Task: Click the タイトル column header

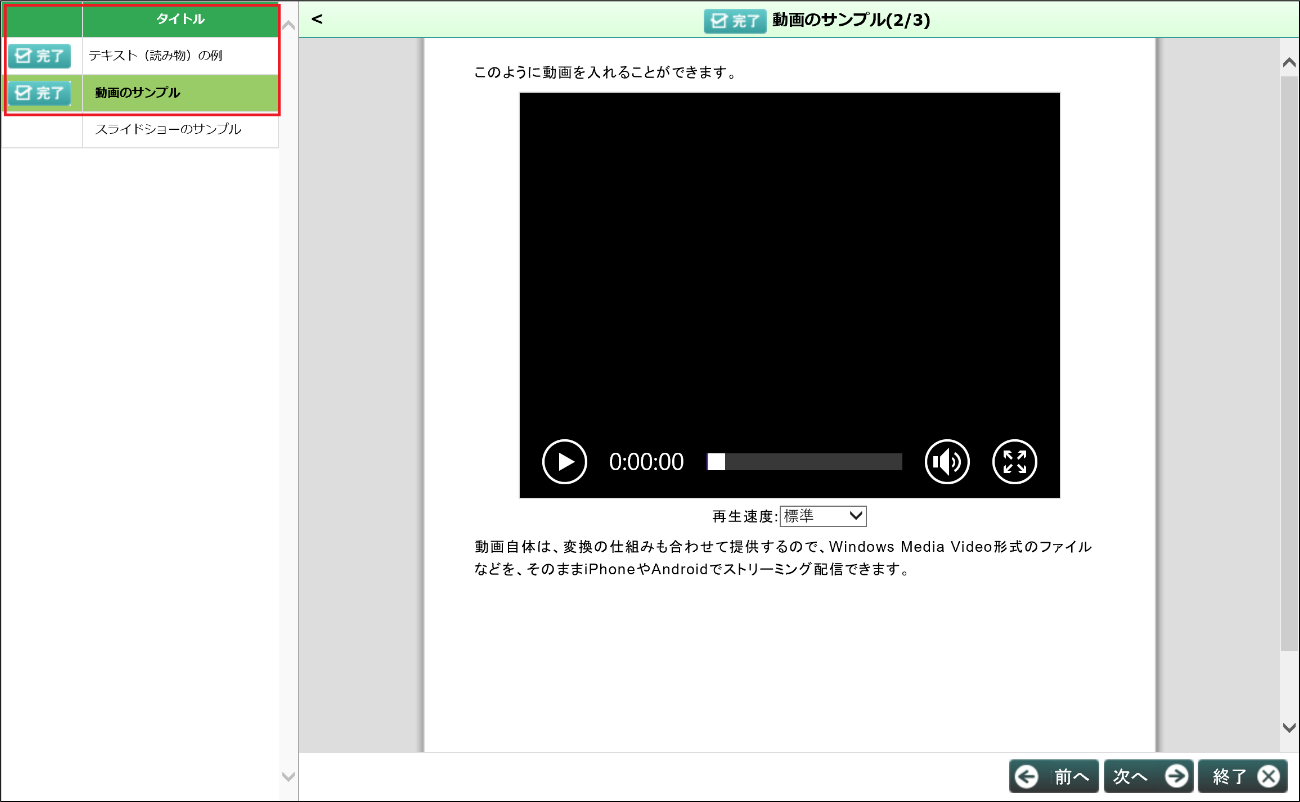Action: pyautogui.click(x=180, y=19)
